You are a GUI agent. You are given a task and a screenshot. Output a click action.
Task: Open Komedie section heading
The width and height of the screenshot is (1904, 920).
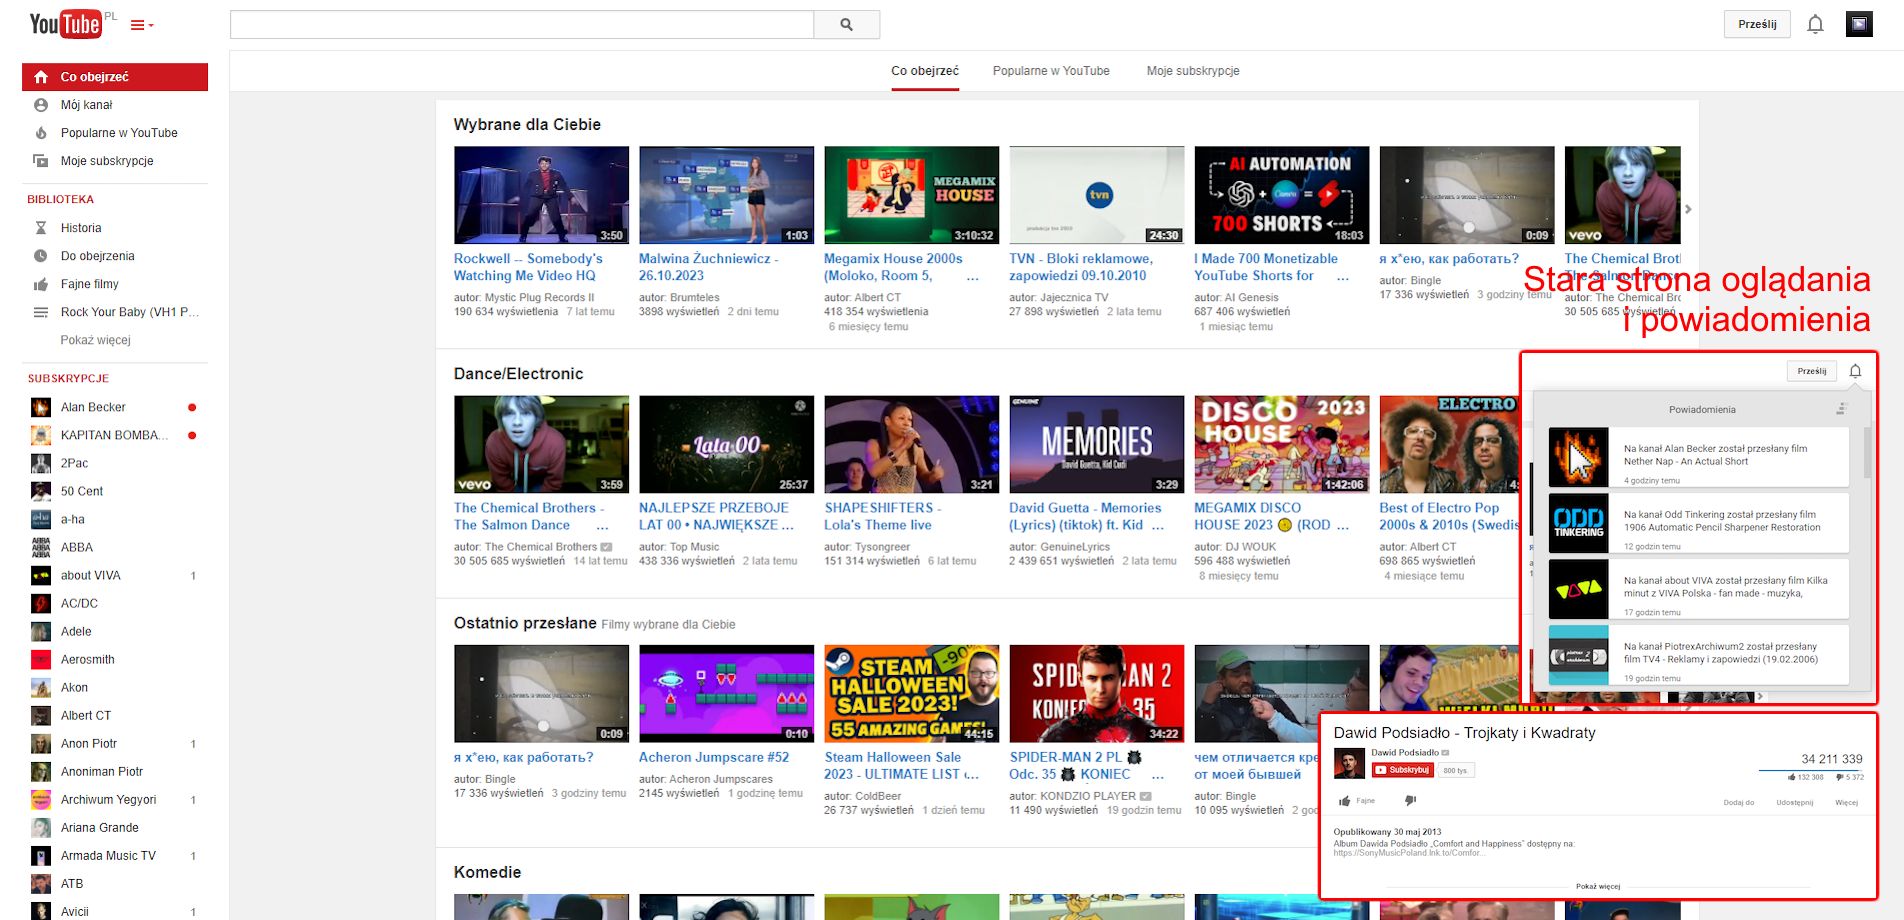[487, 872]
